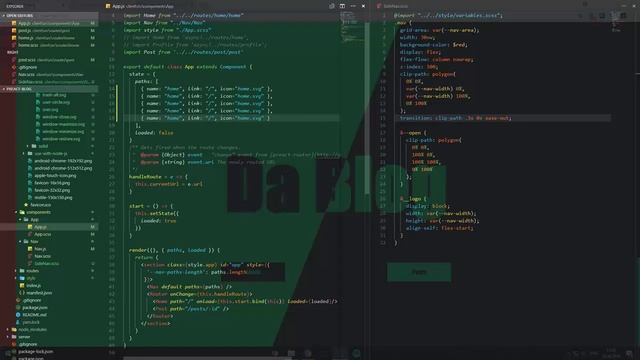The image size is (640, 360).
Task: Expand the node_modules folder
Action: pos(32,330)
